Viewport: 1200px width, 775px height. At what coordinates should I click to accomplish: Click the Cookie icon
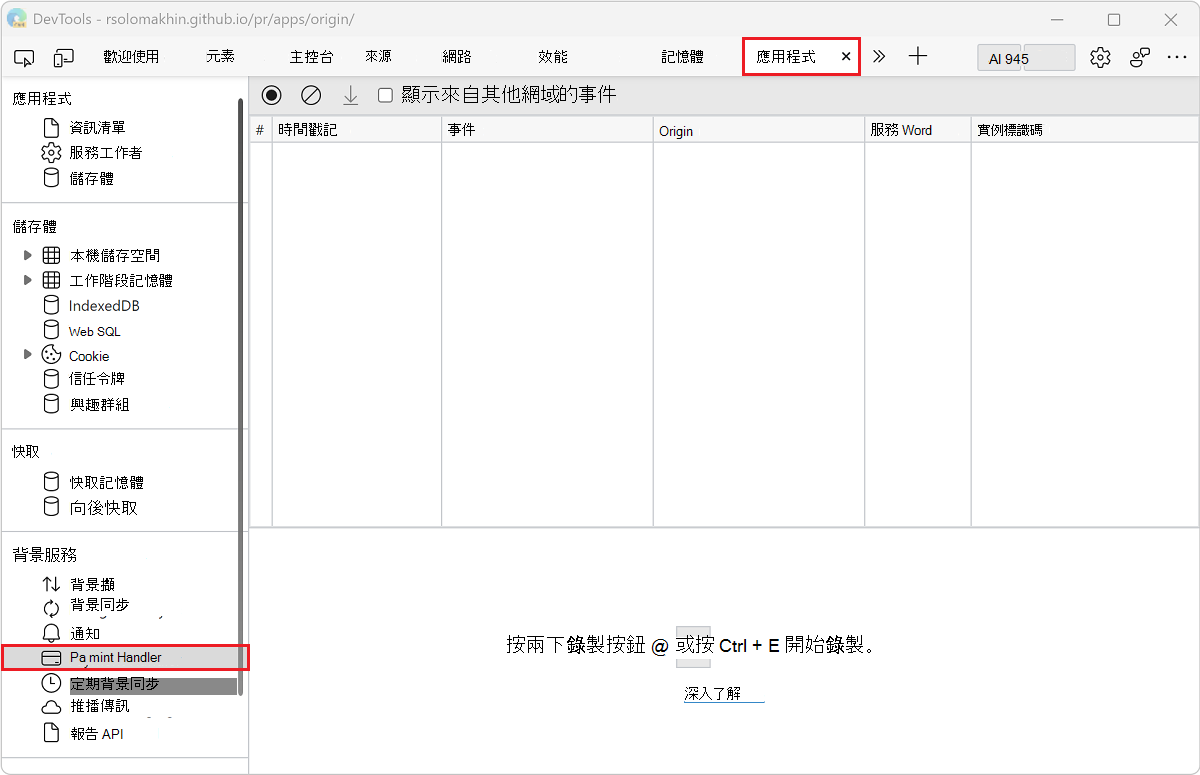click(x=51, y=354)
